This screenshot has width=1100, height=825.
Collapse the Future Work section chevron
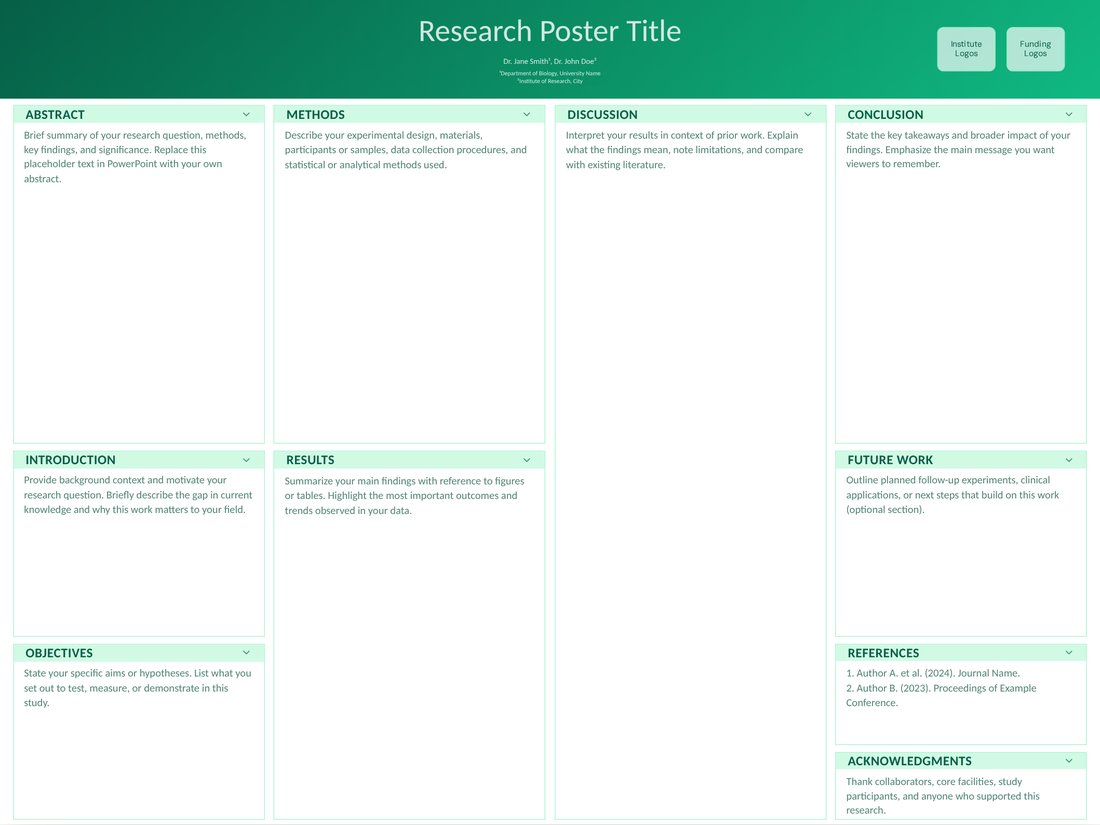point(1069,460)
